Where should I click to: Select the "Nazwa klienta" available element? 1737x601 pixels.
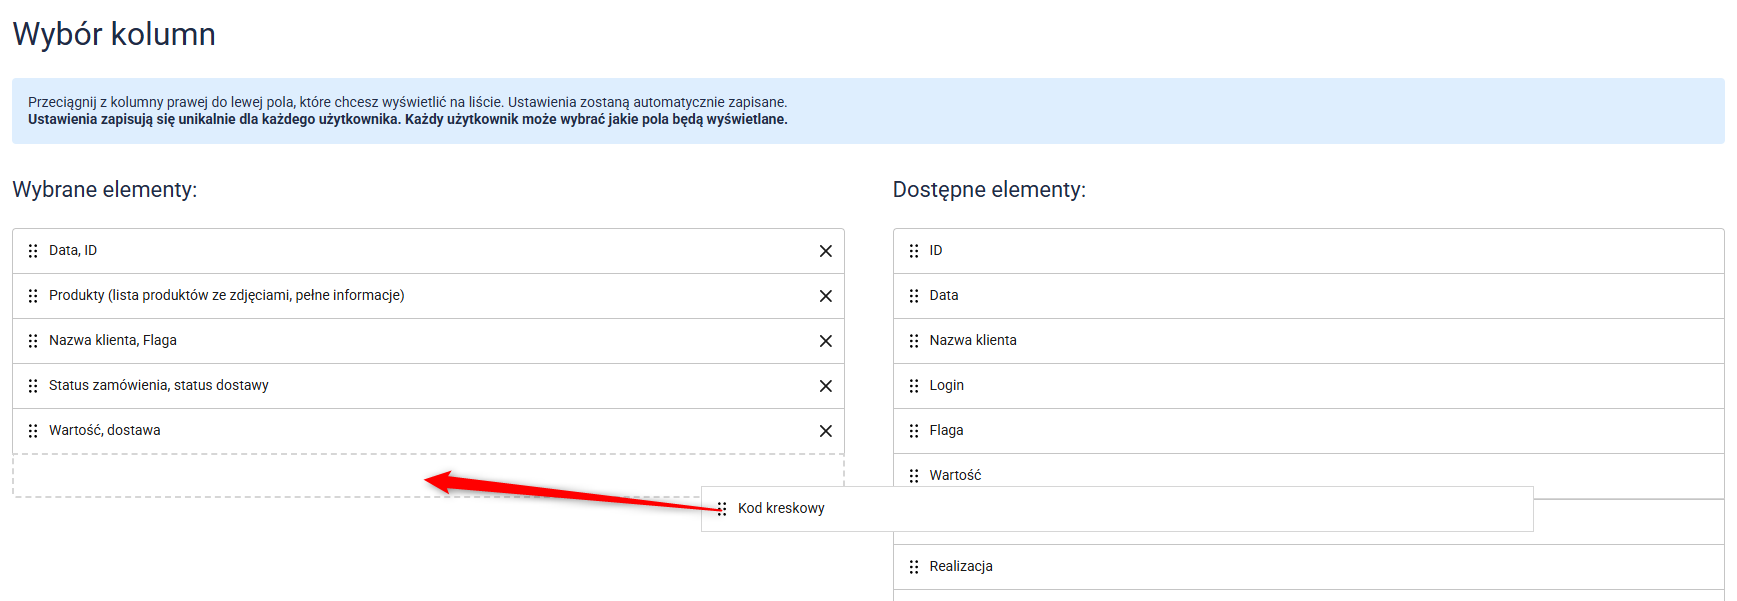[972, 341]
